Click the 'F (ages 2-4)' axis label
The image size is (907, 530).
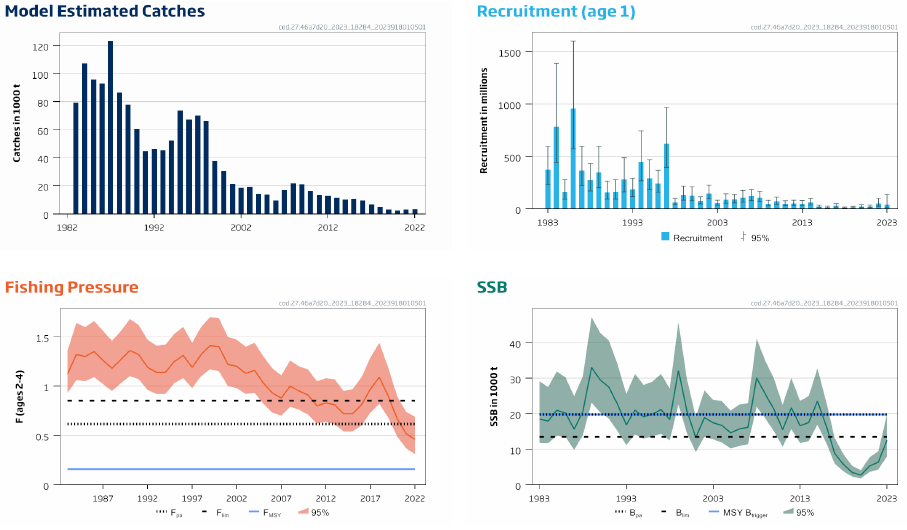point(17,398)
